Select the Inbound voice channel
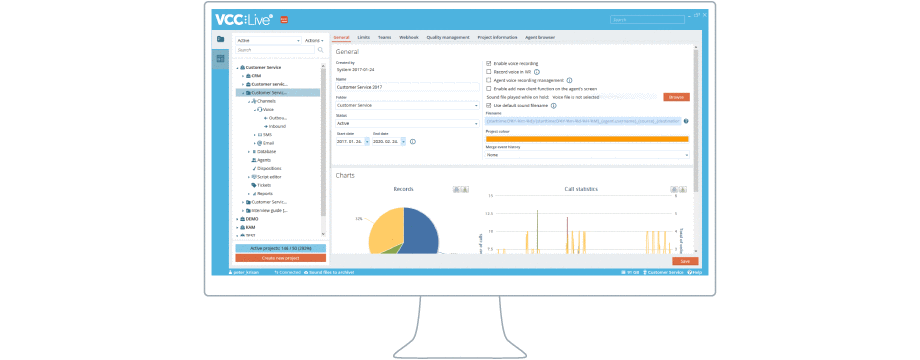This screenshot has height=360, width=920. pos(275,126)
